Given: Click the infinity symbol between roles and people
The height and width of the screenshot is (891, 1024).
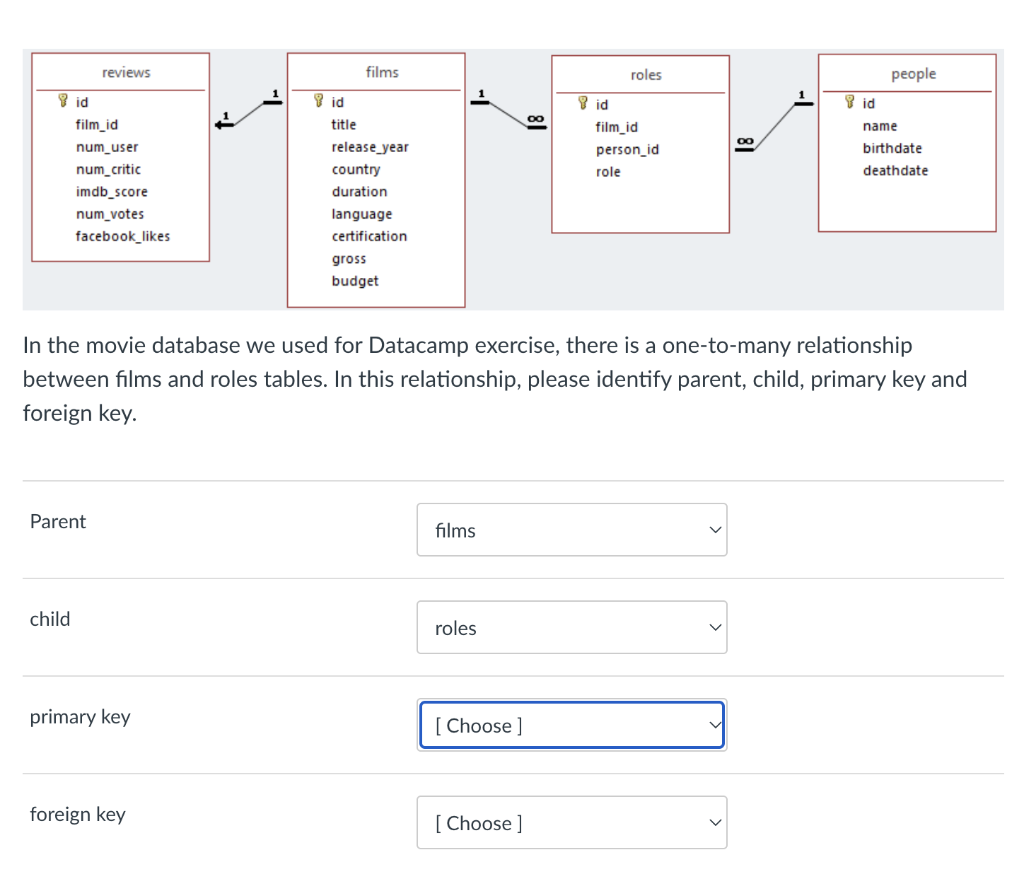Looking at the screenshot, I should click(745, 140).
